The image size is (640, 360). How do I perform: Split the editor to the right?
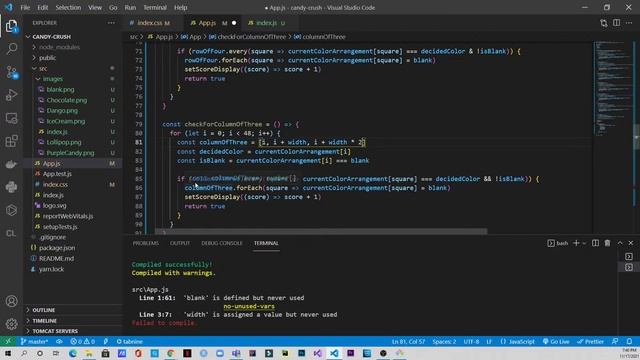[616, 23]
